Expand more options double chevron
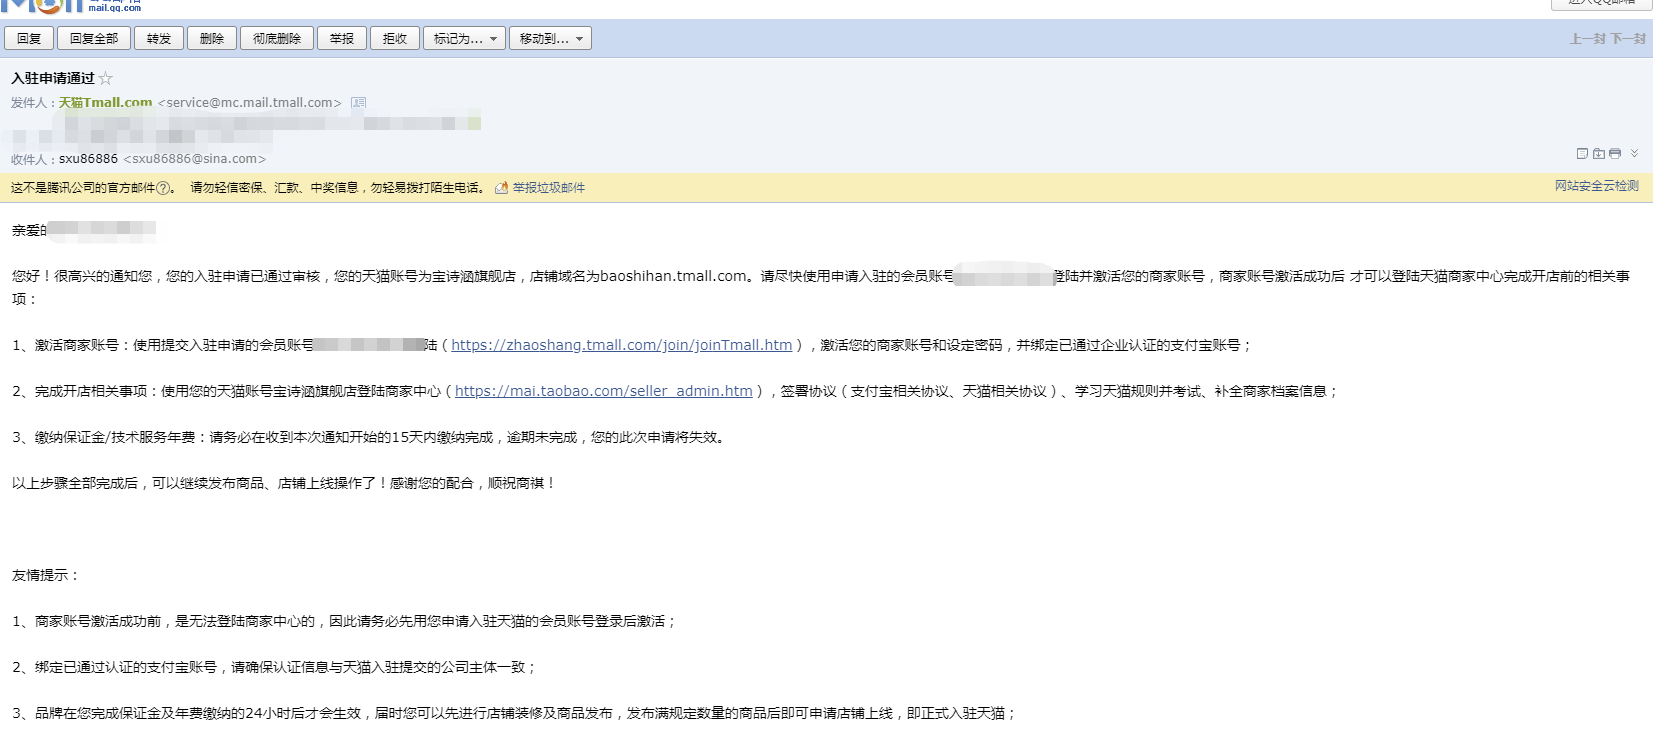This screenshot has height=747, width=1655. (1634, 153)
